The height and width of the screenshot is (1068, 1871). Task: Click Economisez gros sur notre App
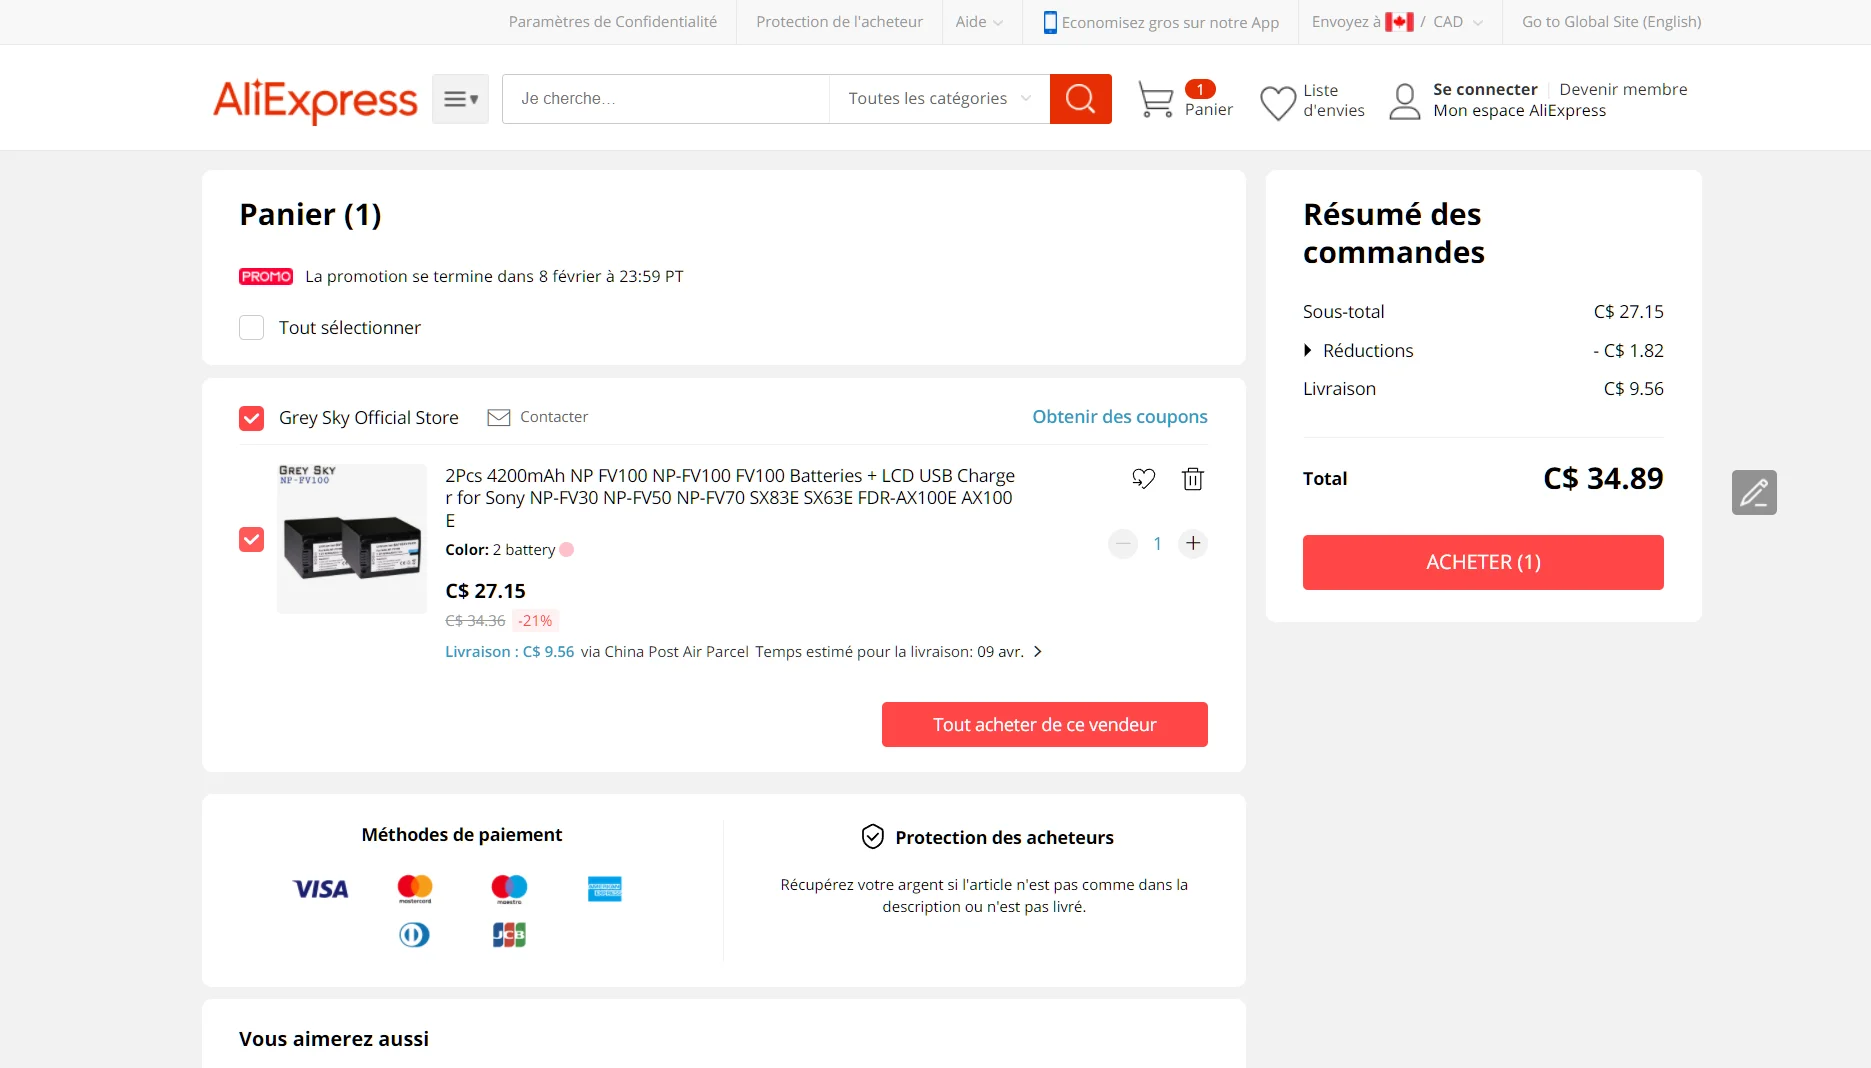coord(1170,22)
